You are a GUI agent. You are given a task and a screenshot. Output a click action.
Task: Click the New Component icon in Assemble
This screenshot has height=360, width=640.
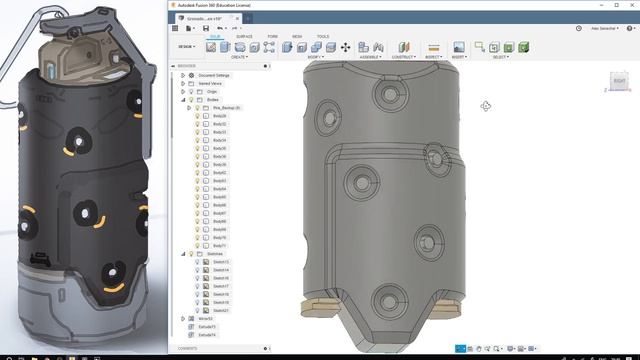click(x=363, y=47)
